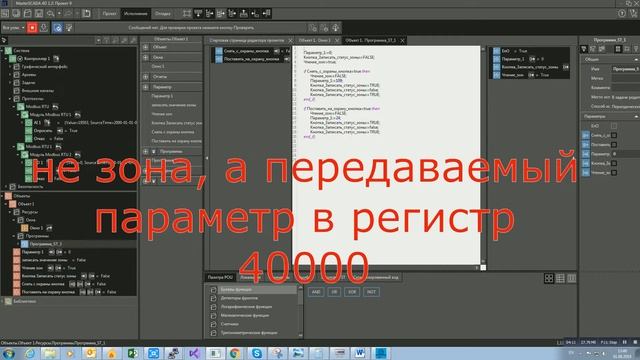
Task: Click the Windows Start button
Action: pyautogui.click(x=8, y=353)
